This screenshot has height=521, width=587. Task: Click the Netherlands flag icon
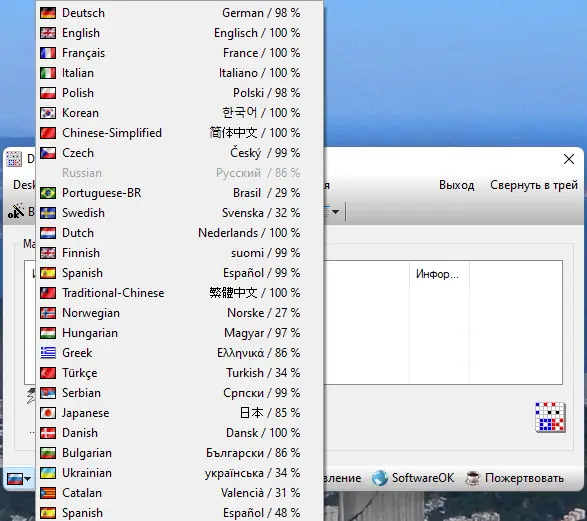point(48,233)
